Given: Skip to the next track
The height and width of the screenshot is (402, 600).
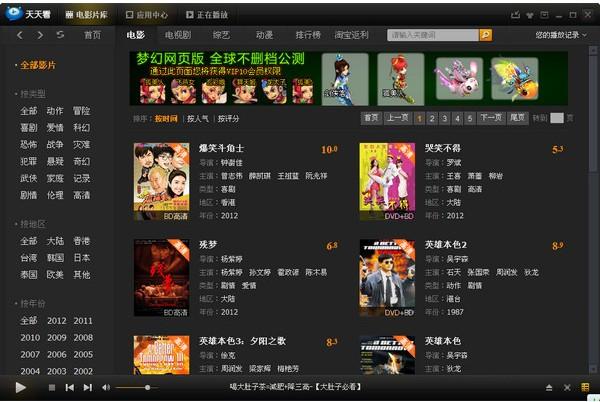Looking at the screenshot, I should point(88,387).
